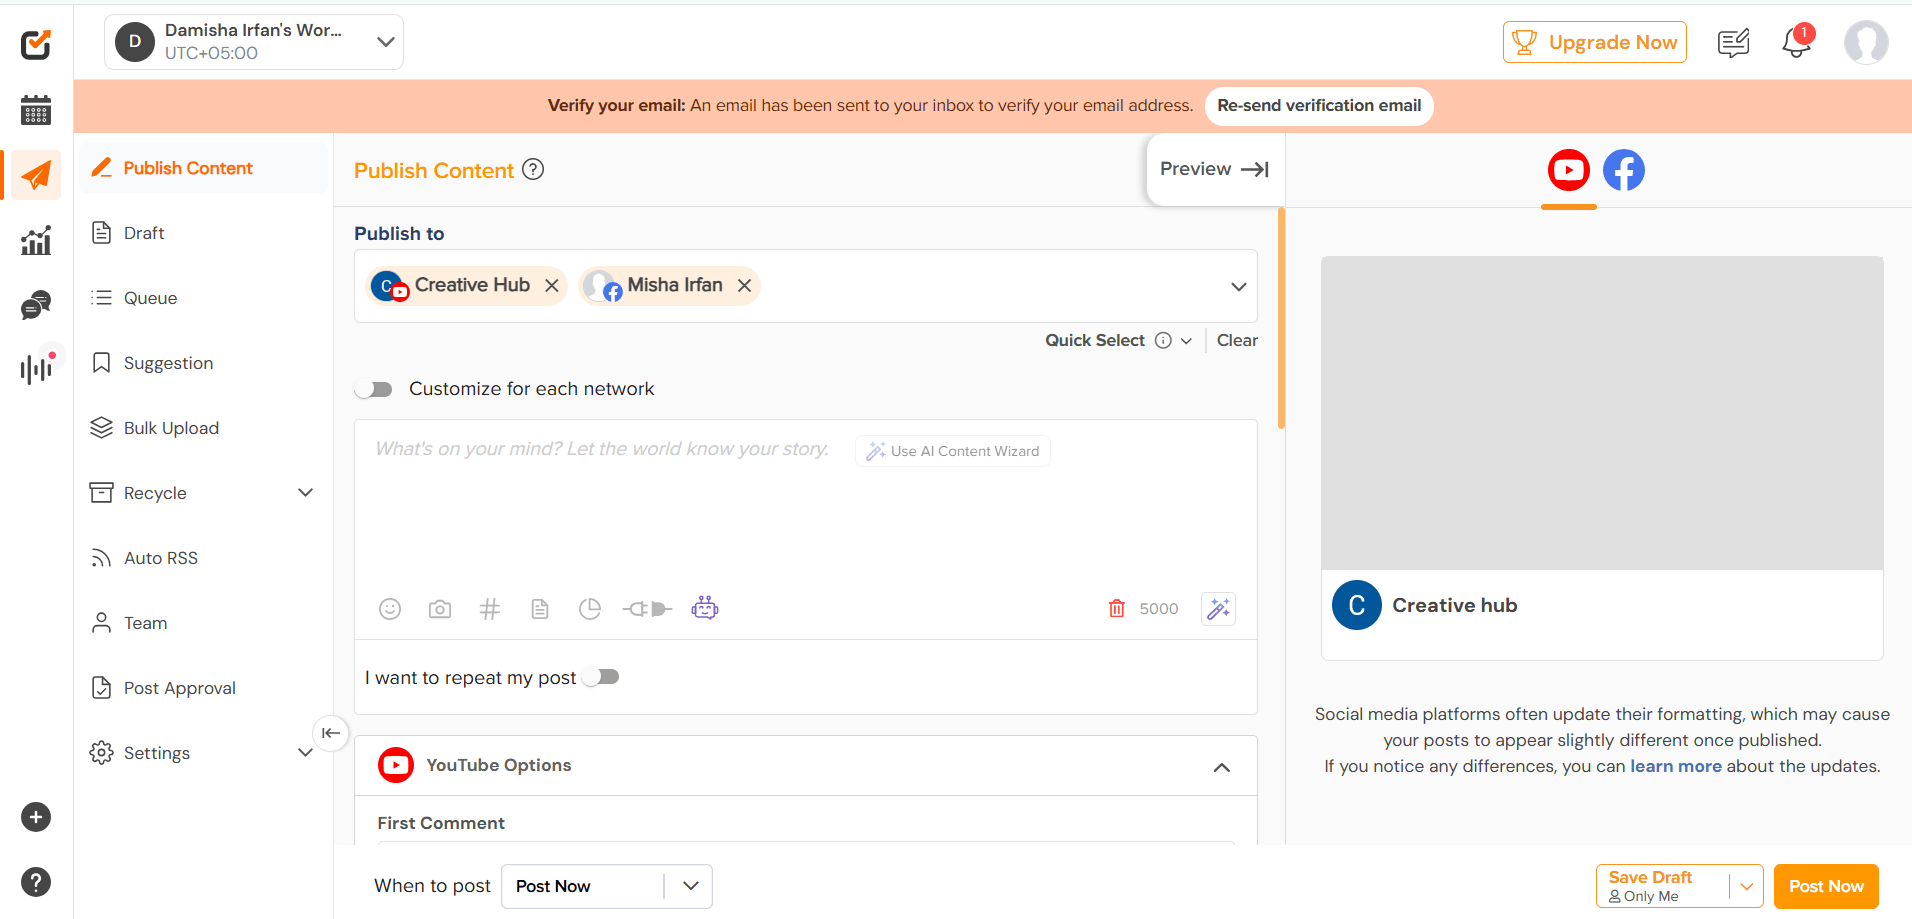Open workspace selector dropdown
Viewport: 1912px width, 919px height.
point(254,42)
